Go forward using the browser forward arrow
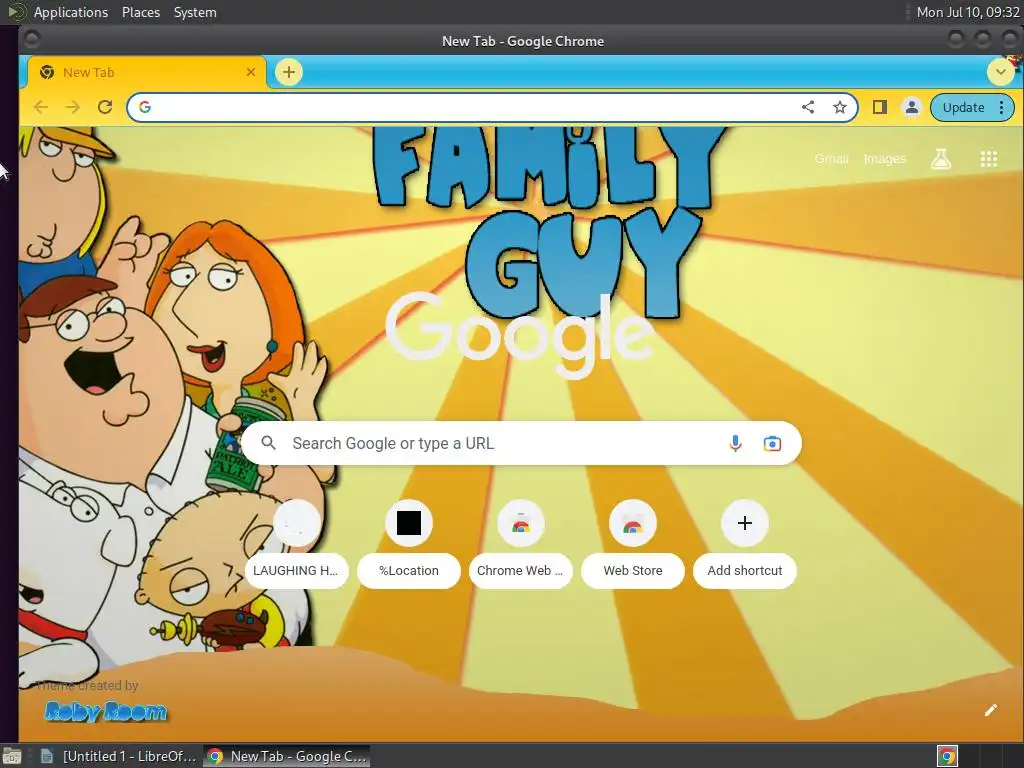The image size is (1024, 768). pos(72,107)
